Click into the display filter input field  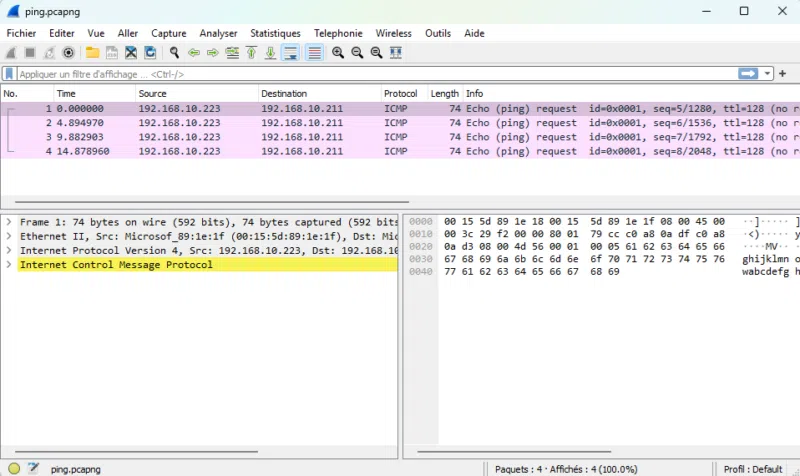click(x=370, y=74)
